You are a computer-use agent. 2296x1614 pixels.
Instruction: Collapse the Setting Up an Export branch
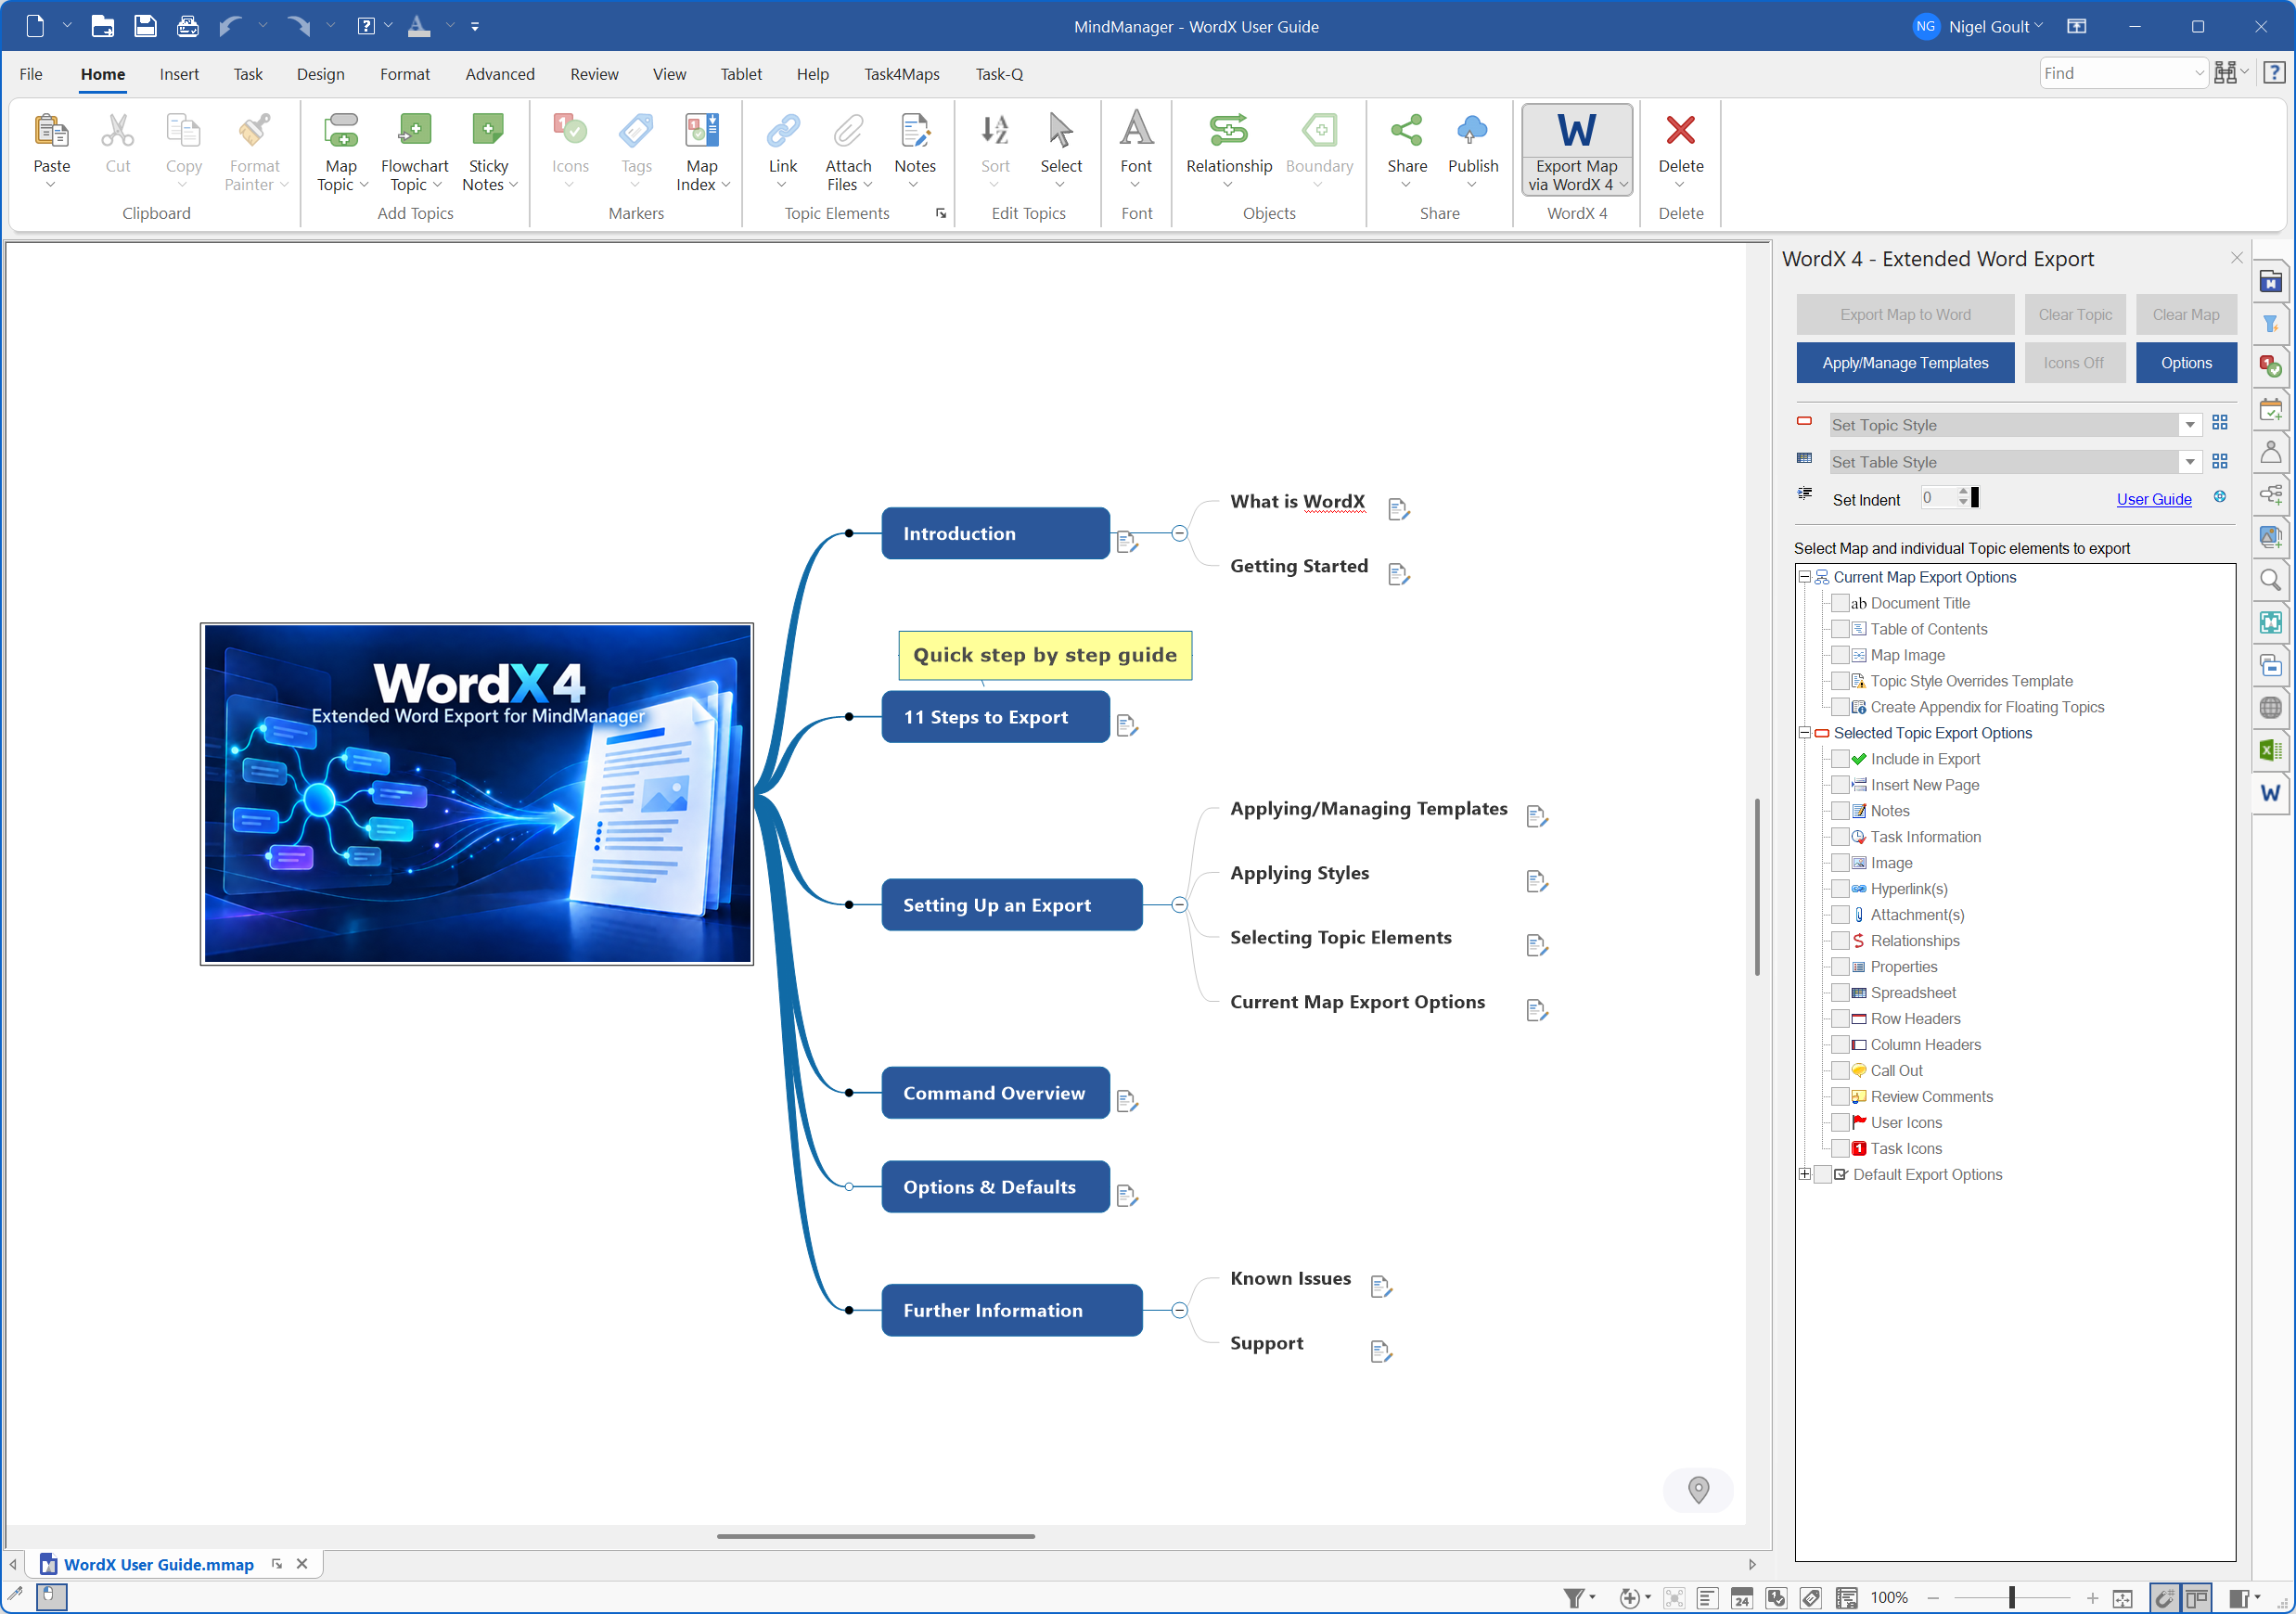tap(1179, 905)
